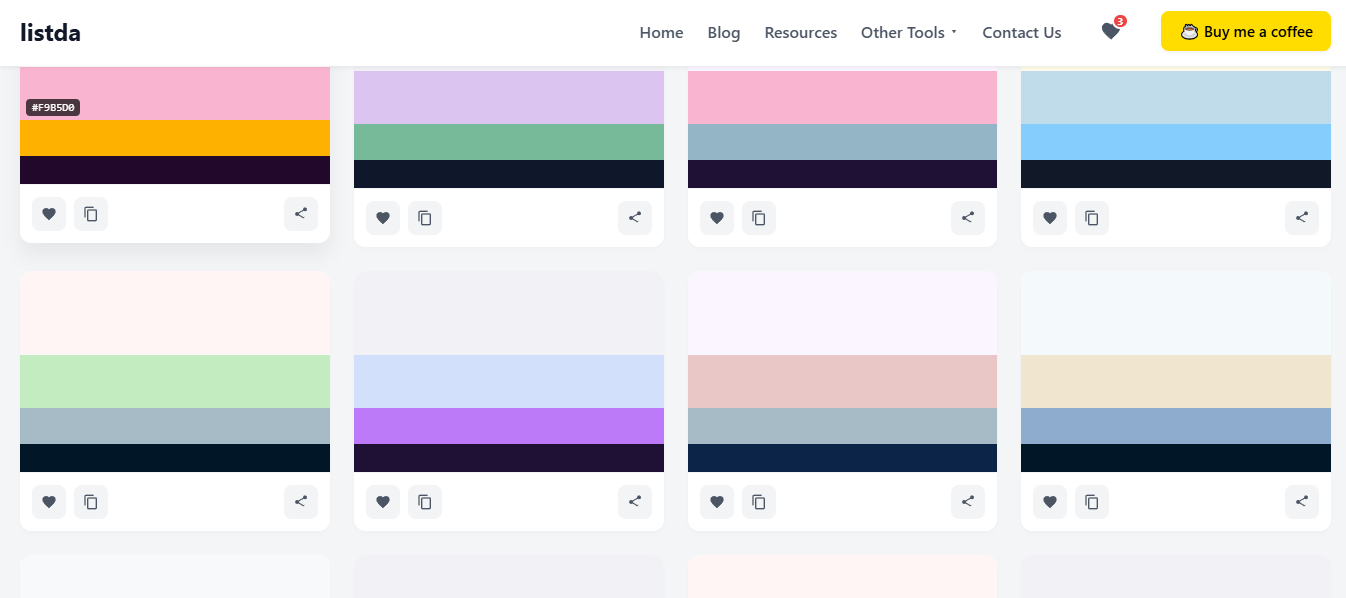Like the pink and steel-blue palette
1346x598 pixels.
point(717,218)
